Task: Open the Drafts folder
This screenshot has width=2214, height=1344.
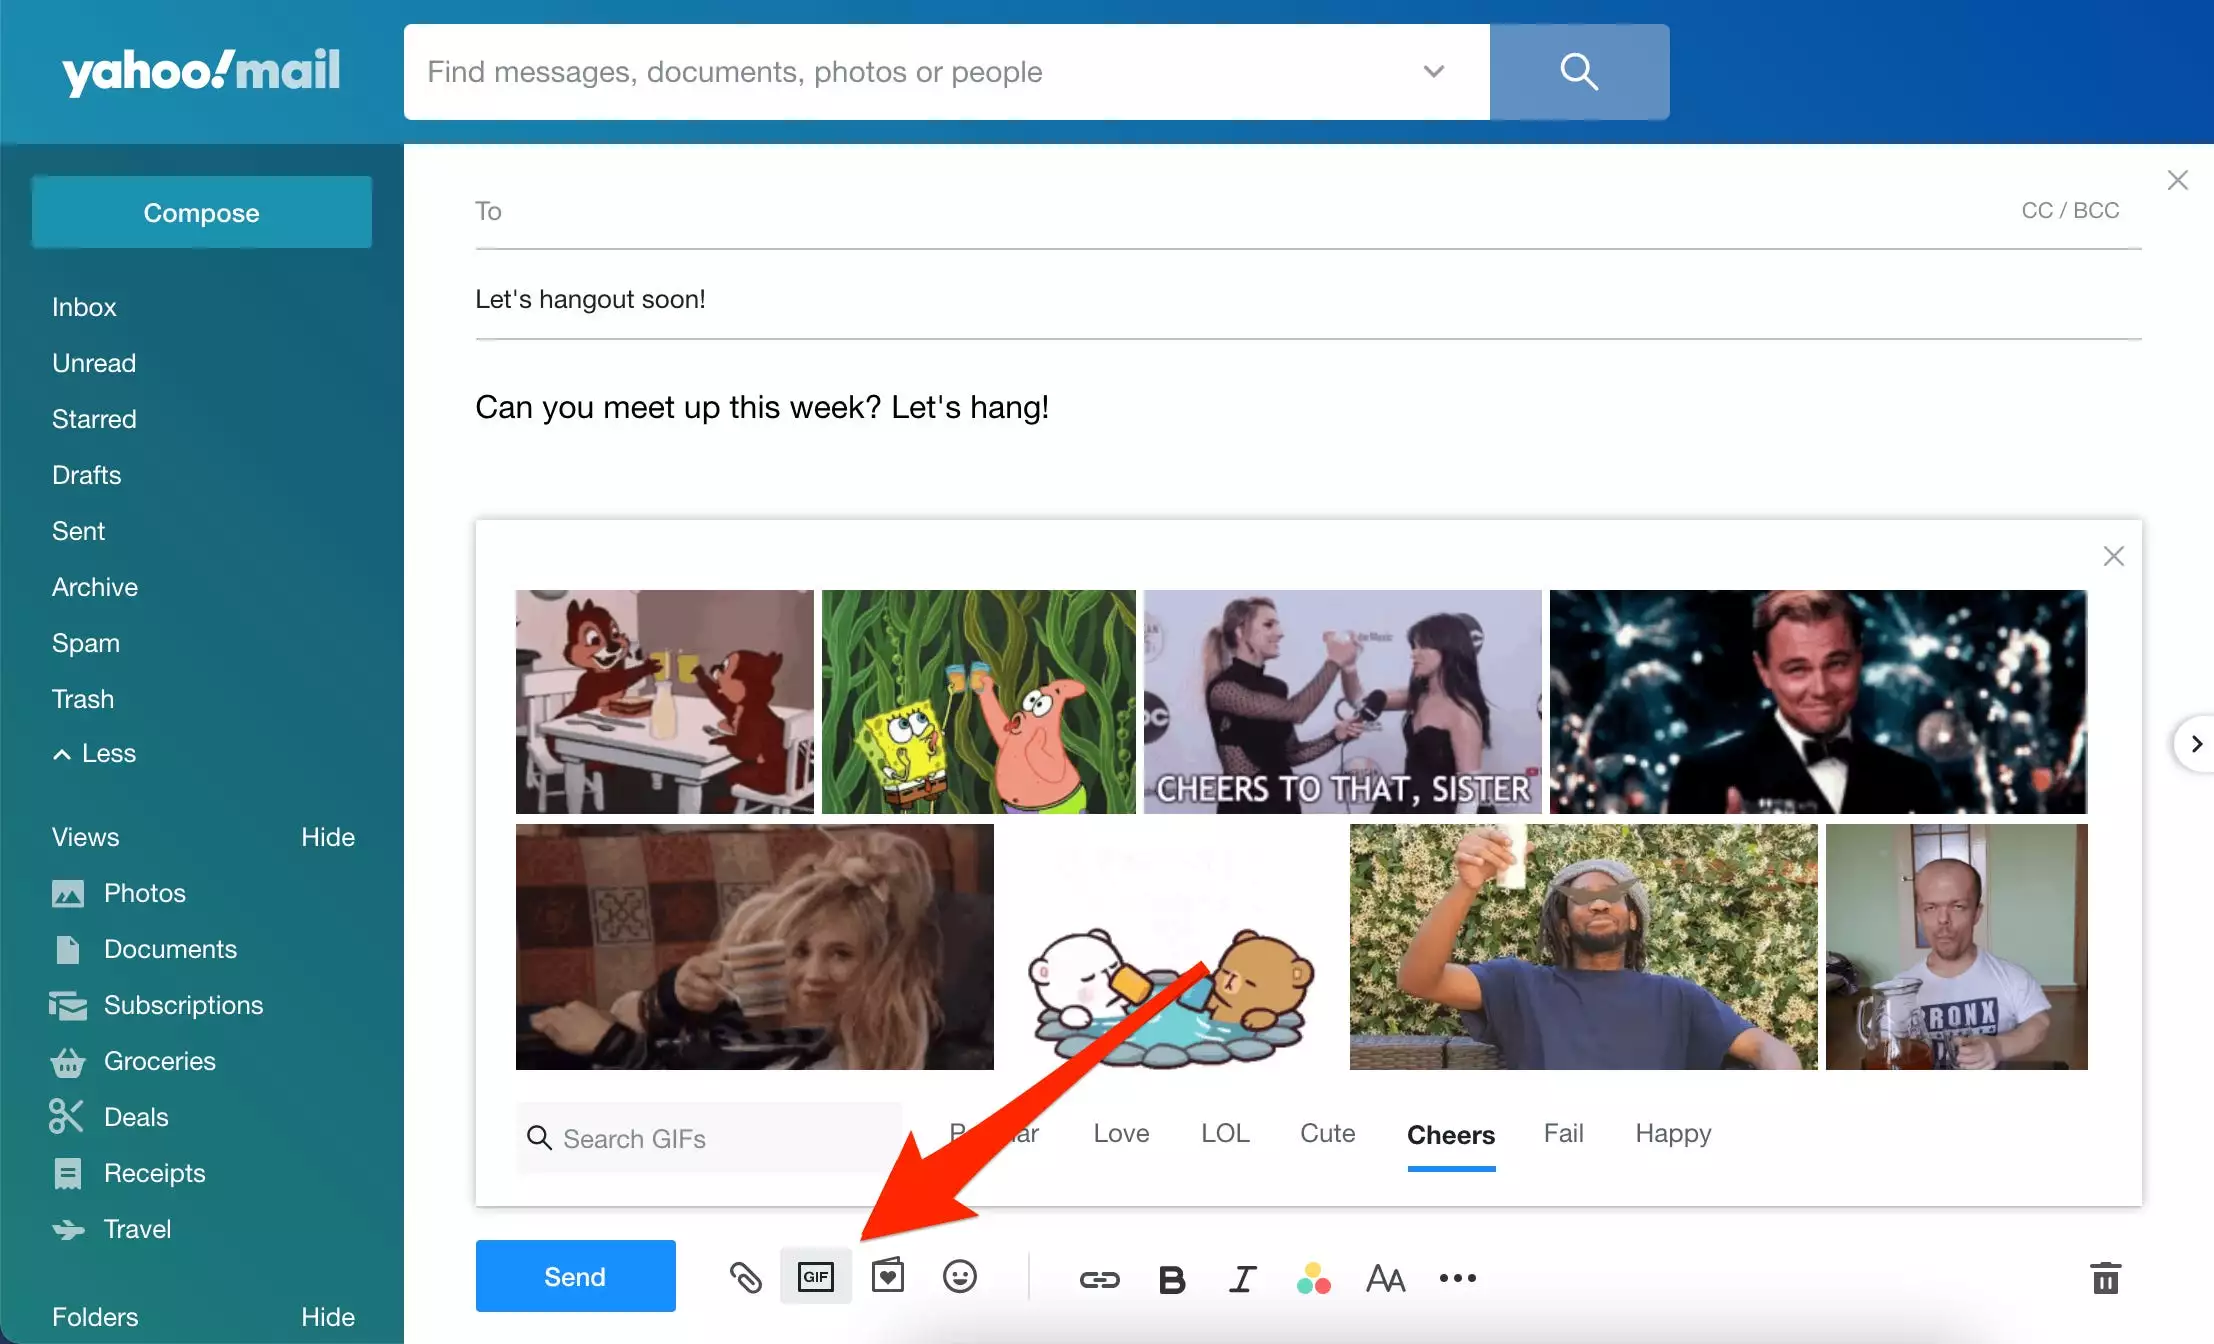Action: tap(86, 475)
